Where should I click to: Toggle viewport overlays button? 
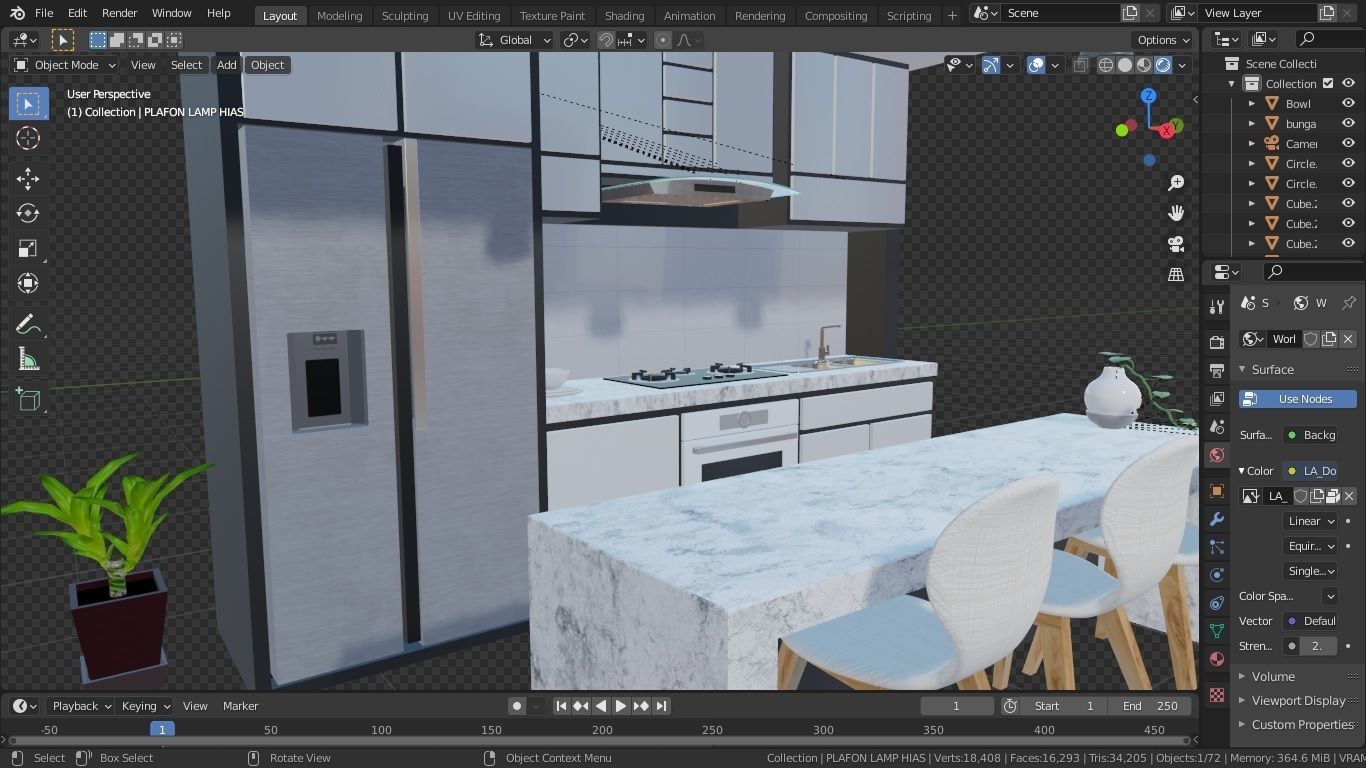click(1036, 65)
